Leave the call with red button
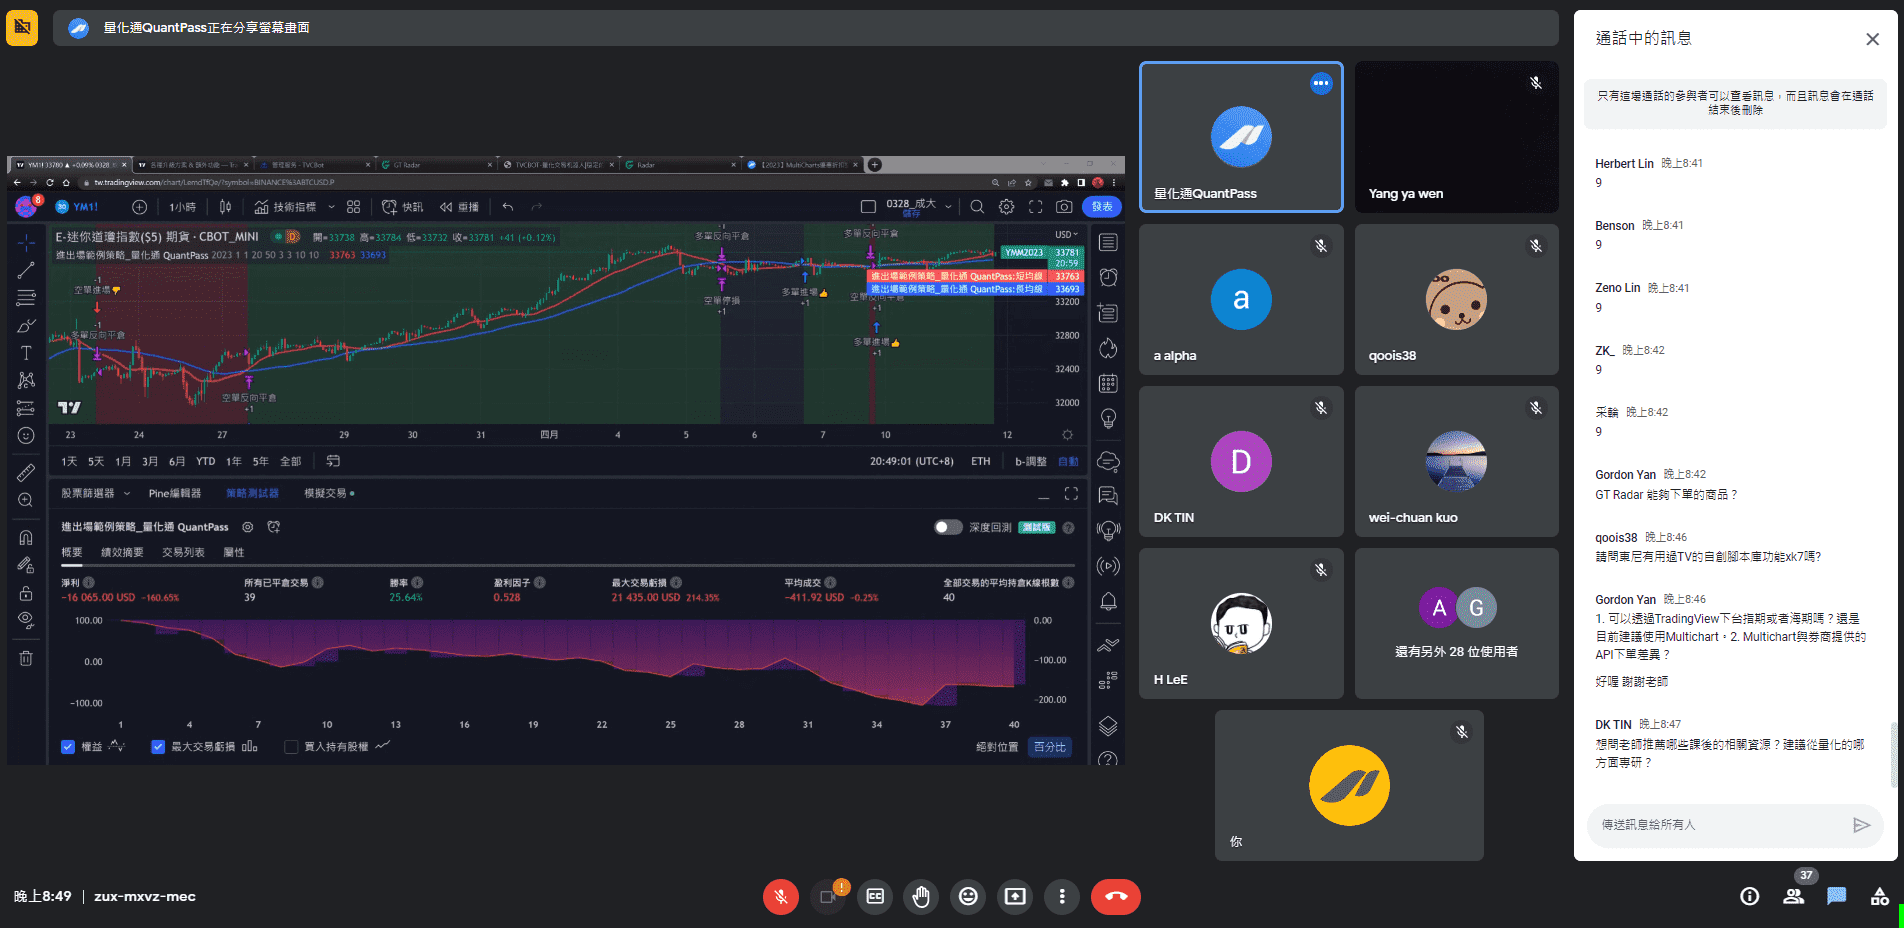The image size is (1904, 928). pyautogui.click(x=1116, y=896)
